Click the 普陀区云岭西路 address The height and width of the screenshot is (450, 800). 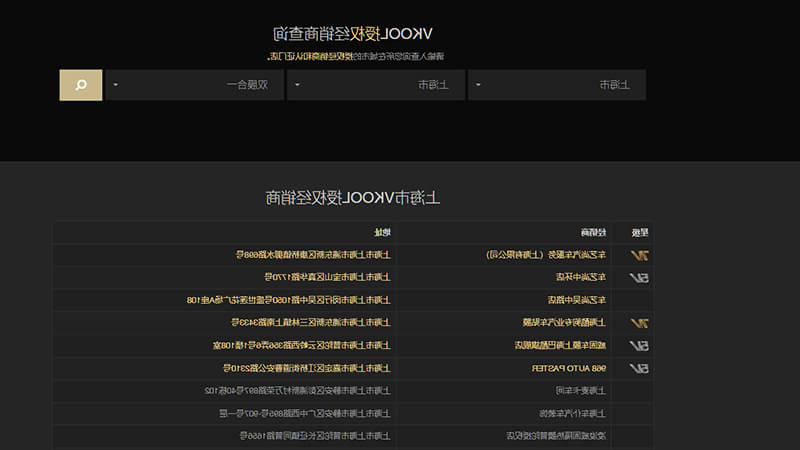[x=302, y=345]
